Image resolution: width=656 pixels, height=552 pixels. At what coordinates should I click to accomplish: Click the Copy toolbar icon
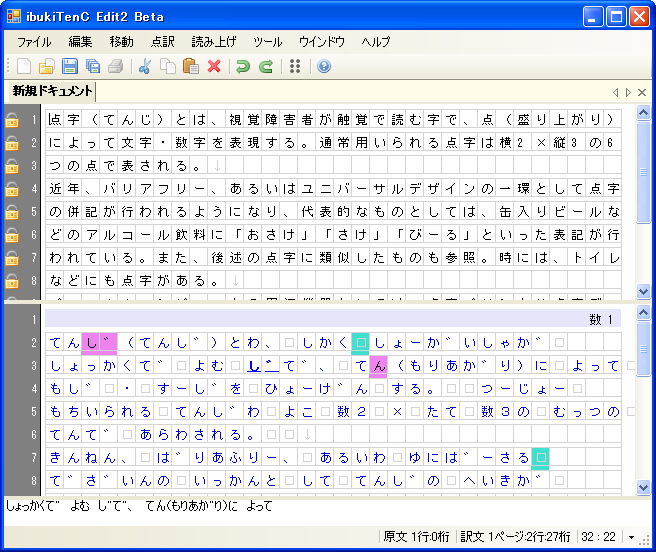click(x=168, y=66)
